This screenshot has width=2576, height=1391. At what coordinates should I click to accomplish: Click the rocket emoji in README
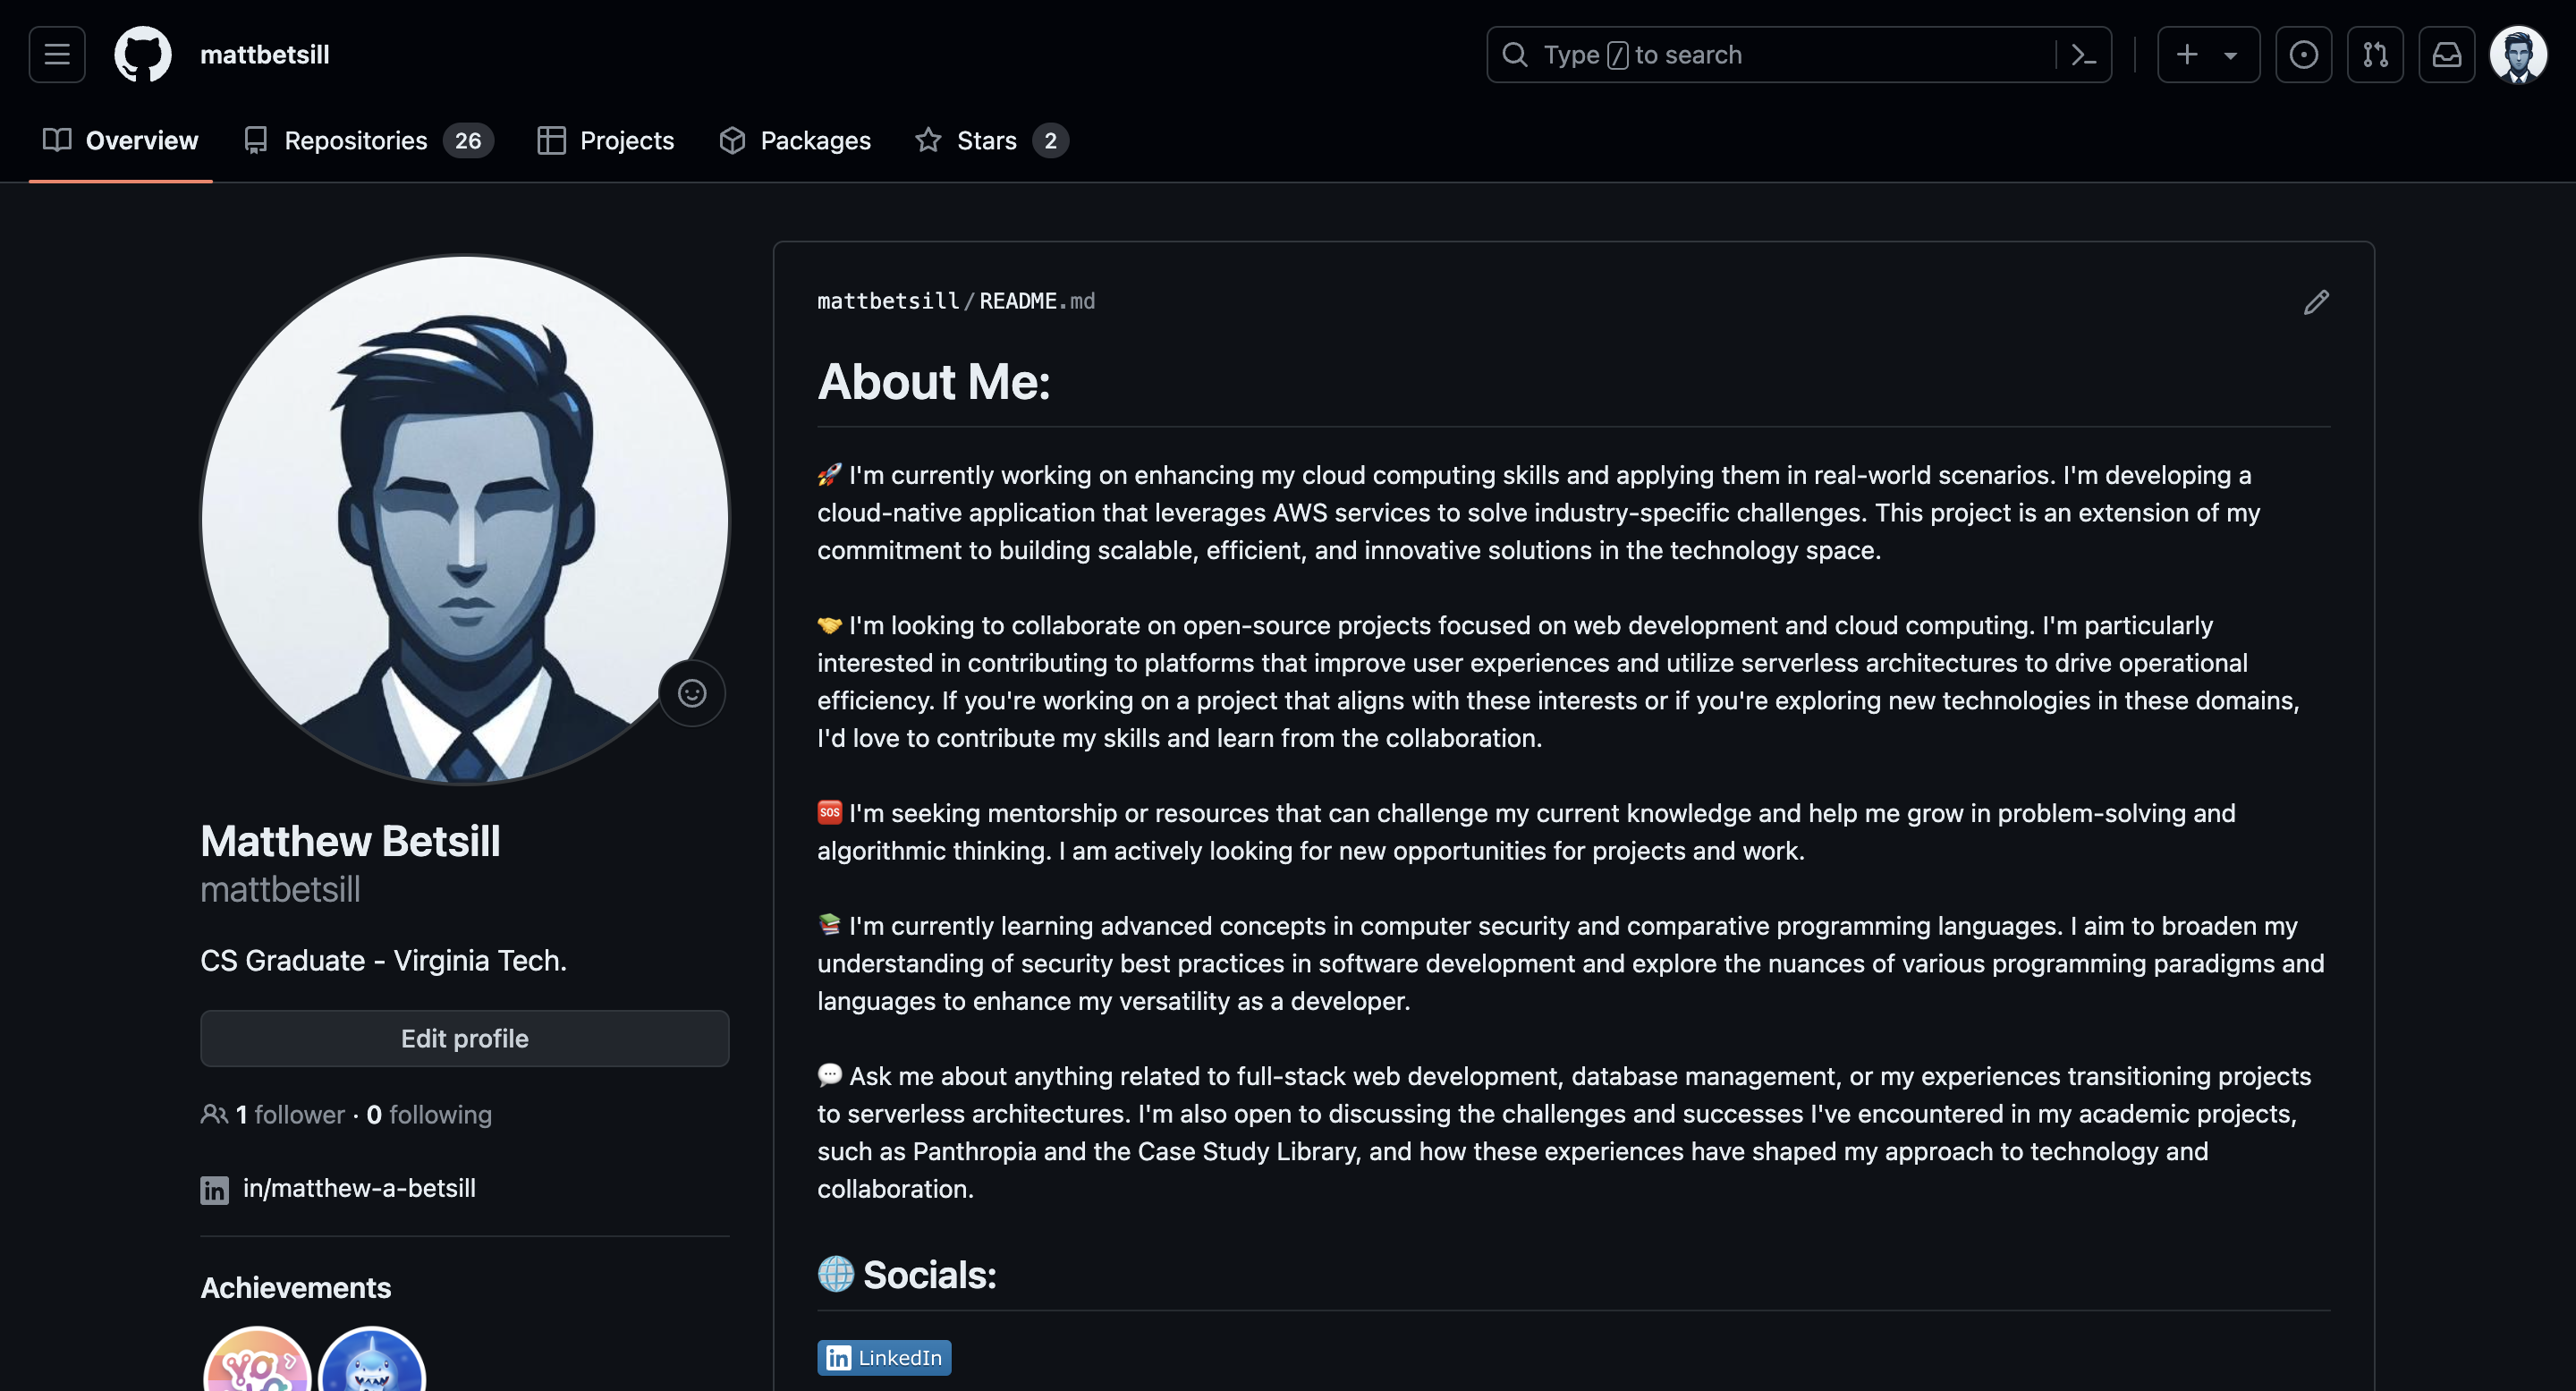tap(829, 474)
